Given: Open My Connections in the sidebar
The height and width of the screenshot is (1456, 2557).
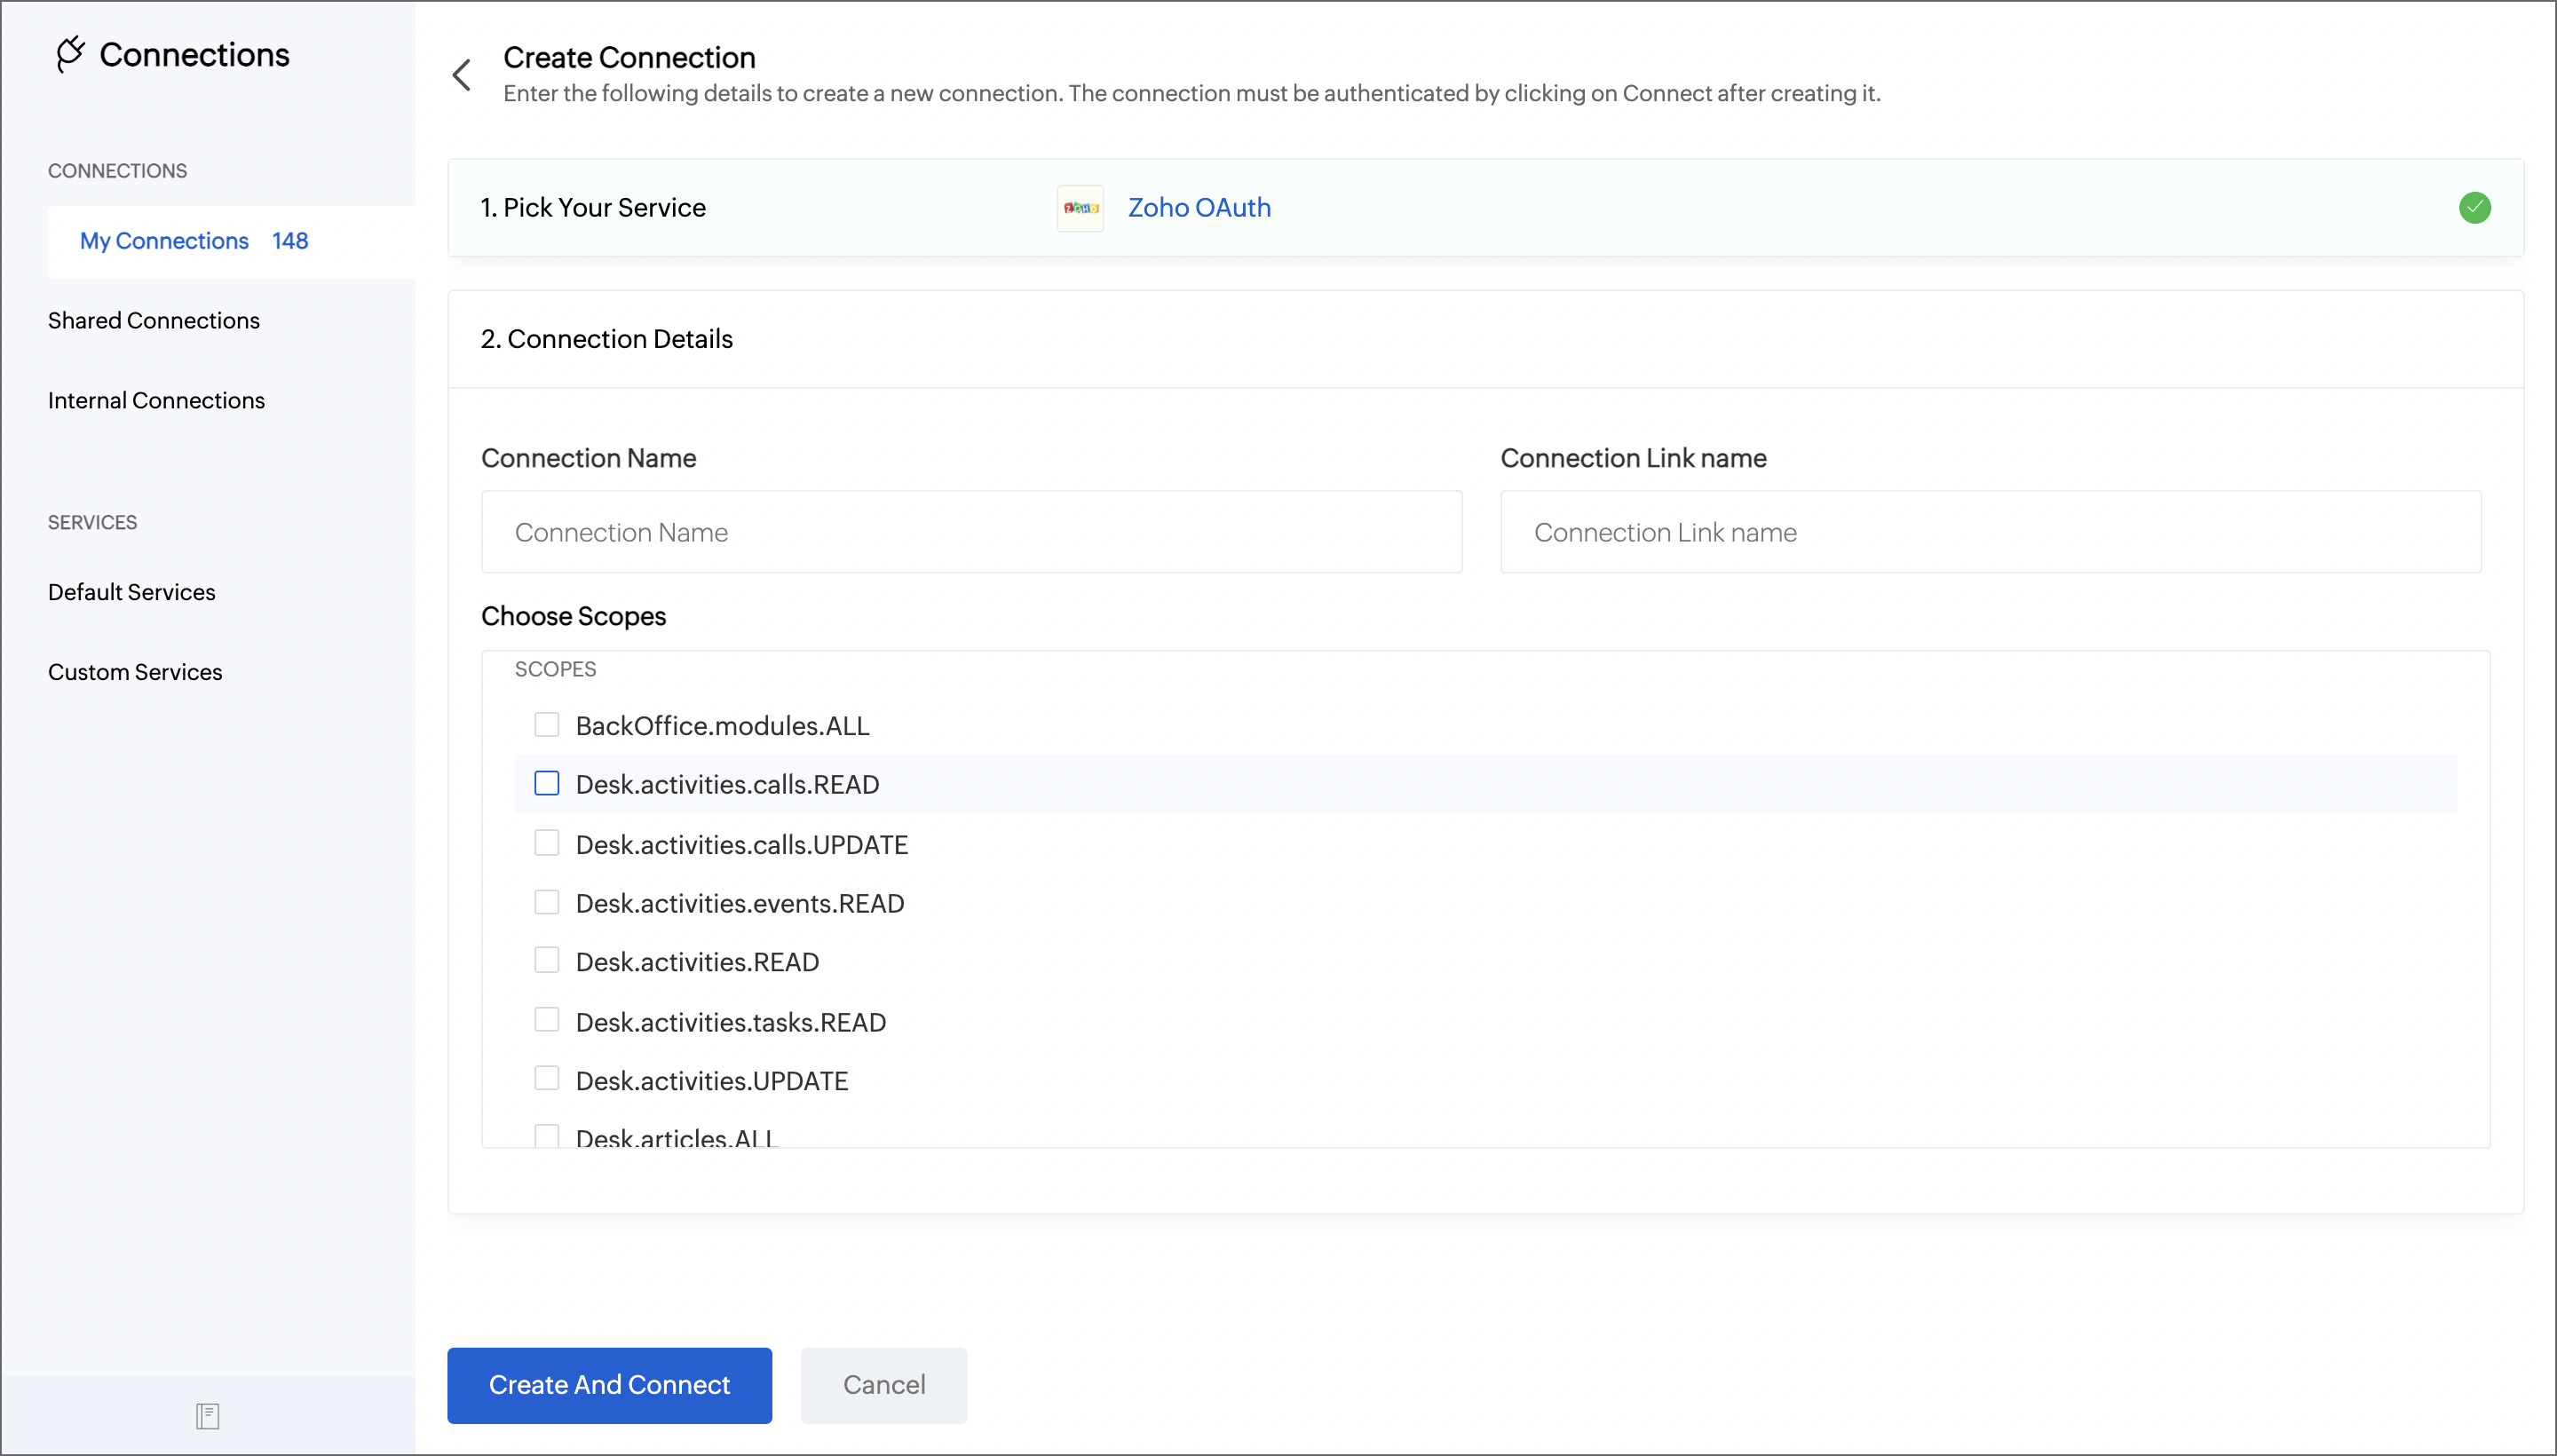Looking at the screenshot, I should [x=231, y=241].
